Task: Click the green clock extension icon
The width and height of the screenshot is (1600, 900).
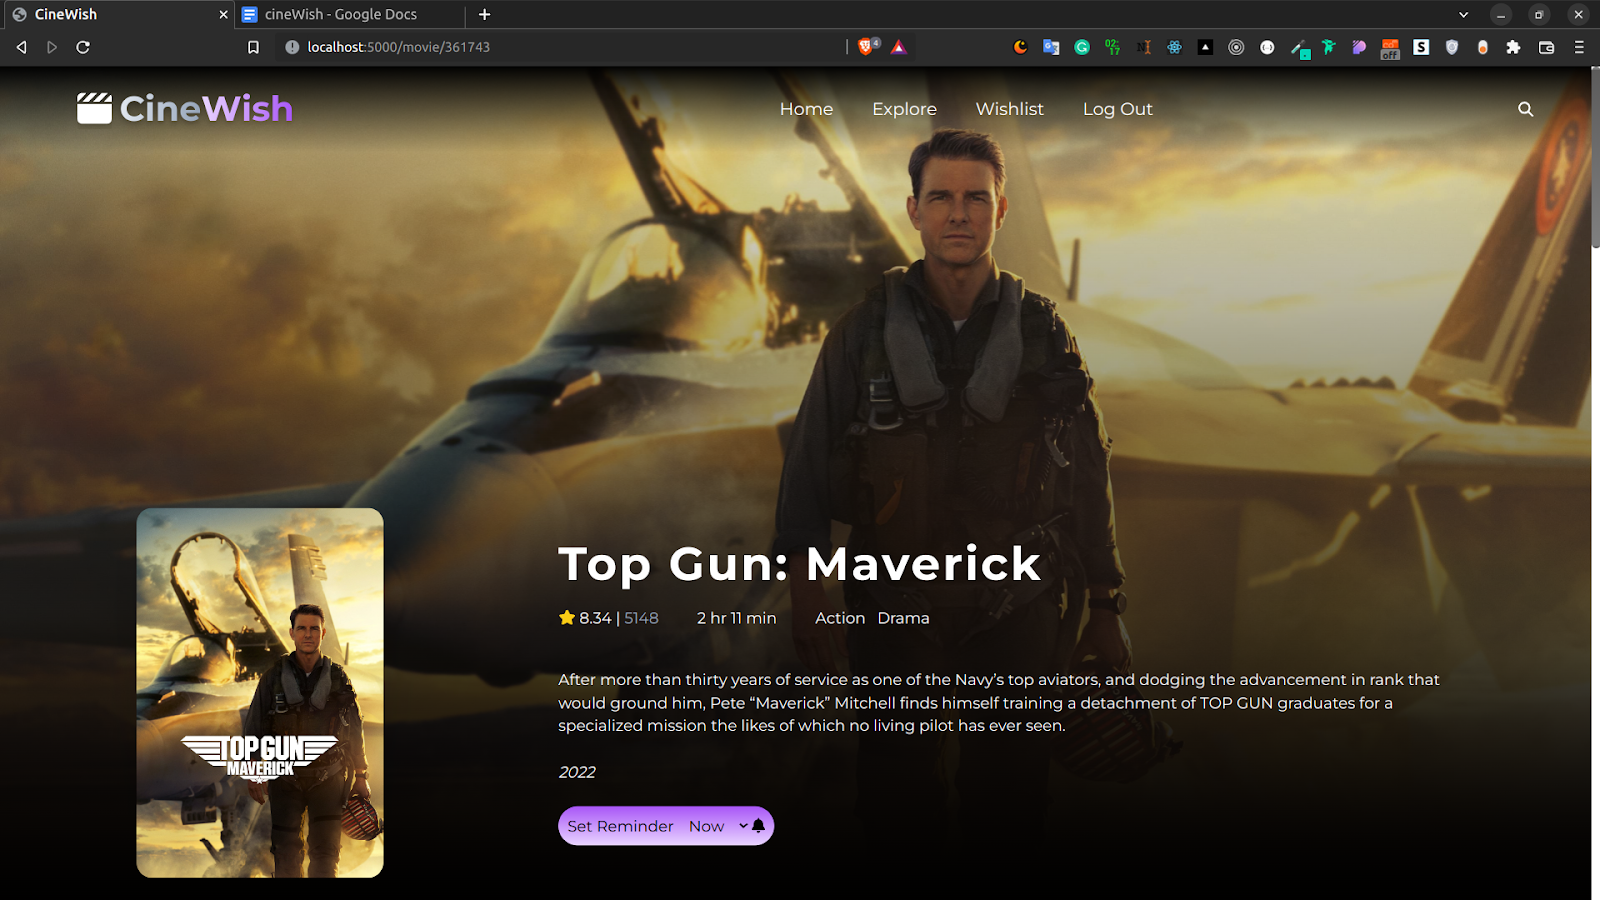Action: (1112, 47)
